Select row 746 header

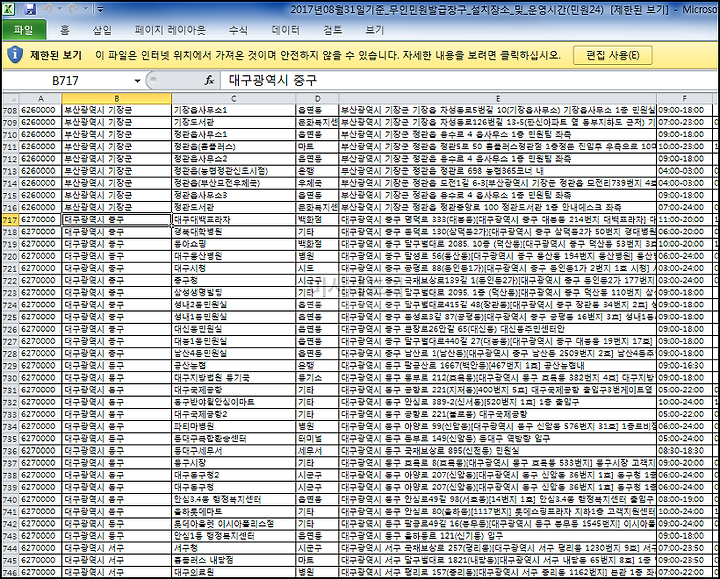click(x=10, y=573)
